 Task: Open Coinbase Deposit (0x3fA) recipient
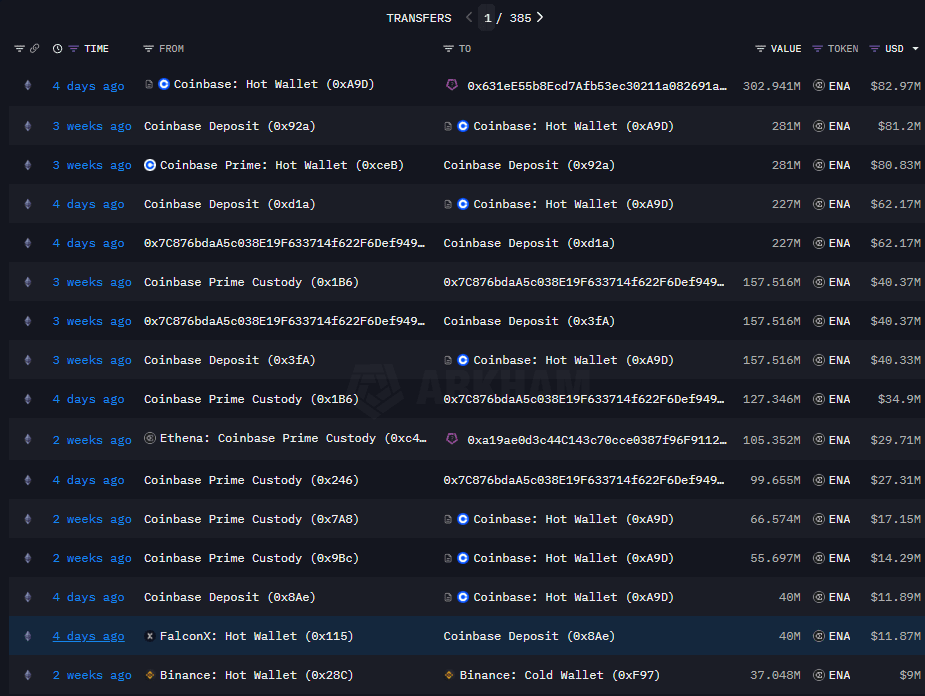[529, 321]
